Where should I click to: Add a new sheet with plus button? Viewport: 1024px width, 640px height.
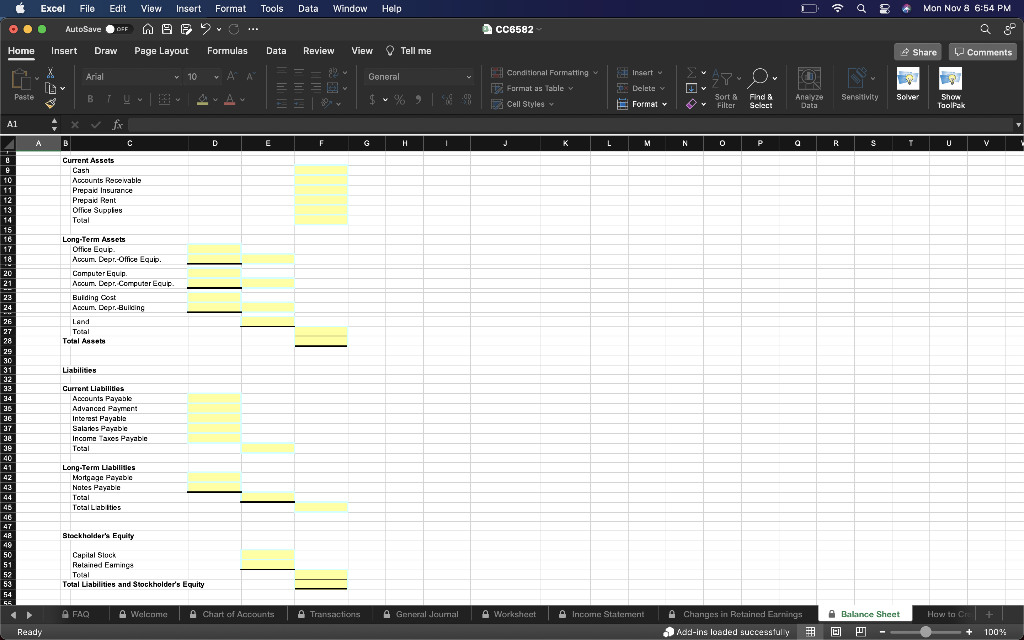[989, 614]
